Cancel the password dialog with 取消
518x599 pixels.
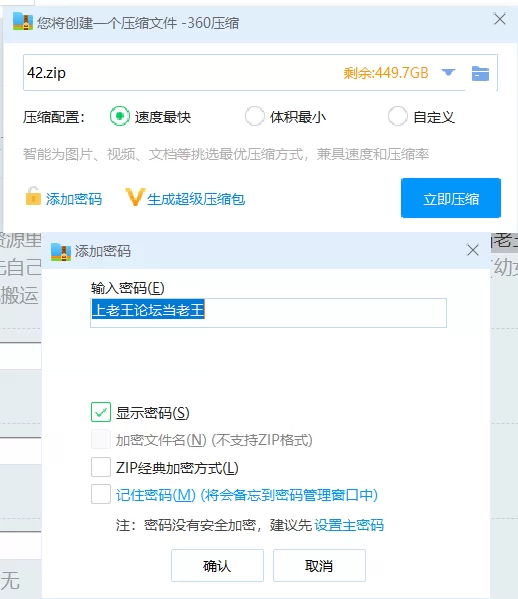point(319,565)
